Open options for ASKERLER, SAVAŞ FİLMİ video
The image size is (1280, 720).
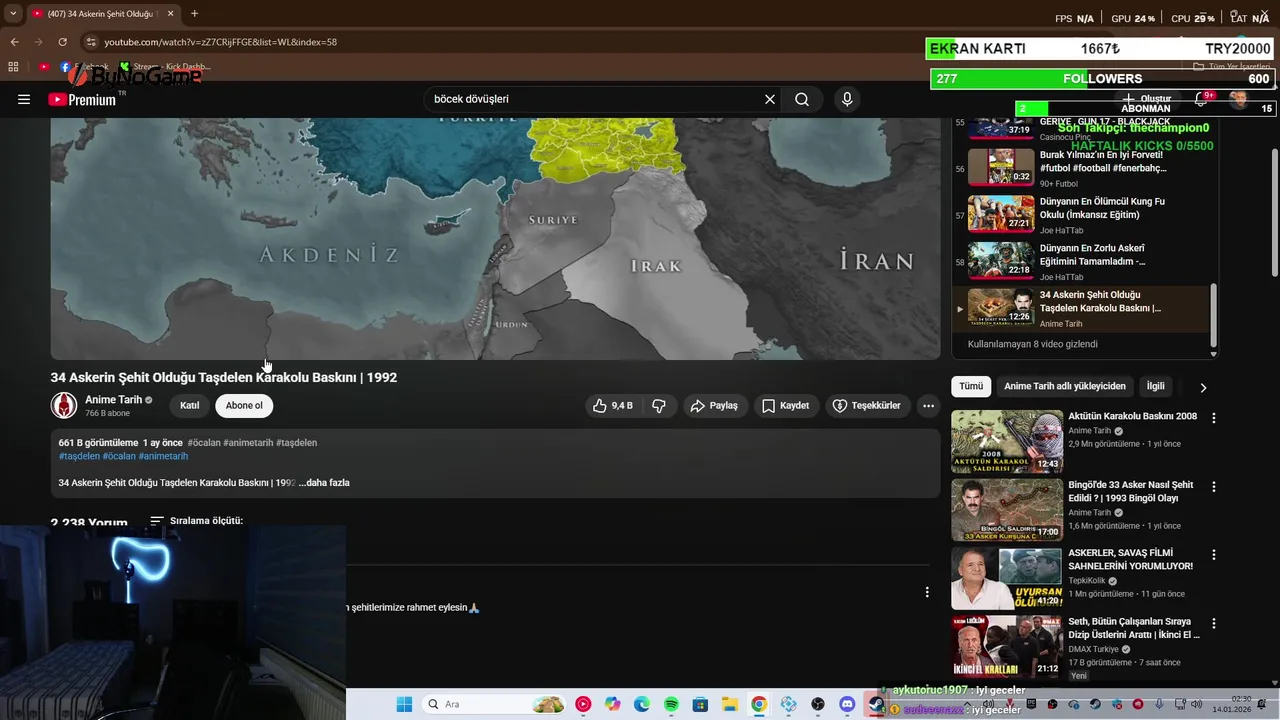(1214, 555)
